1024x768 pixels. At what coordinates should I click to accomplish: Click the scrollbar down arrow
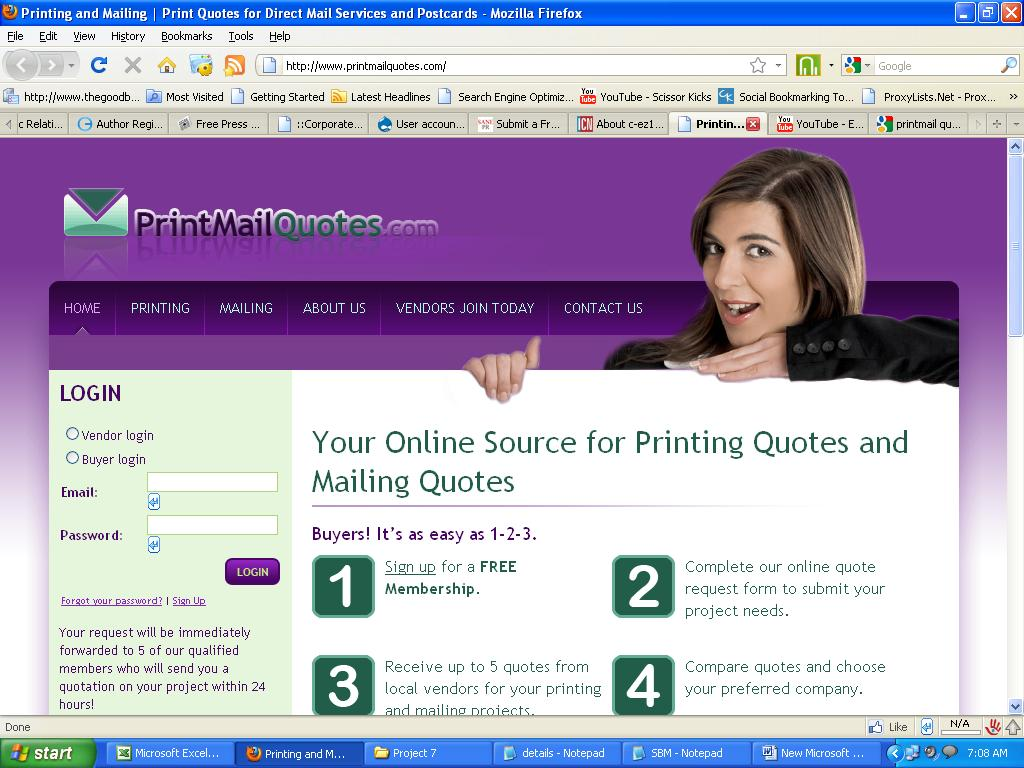pos(1015,706)
